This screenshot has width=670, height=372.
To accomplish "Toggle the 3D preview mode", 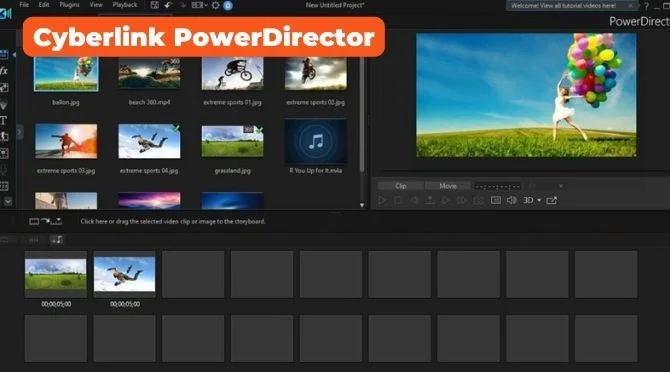I will (528, 200).
